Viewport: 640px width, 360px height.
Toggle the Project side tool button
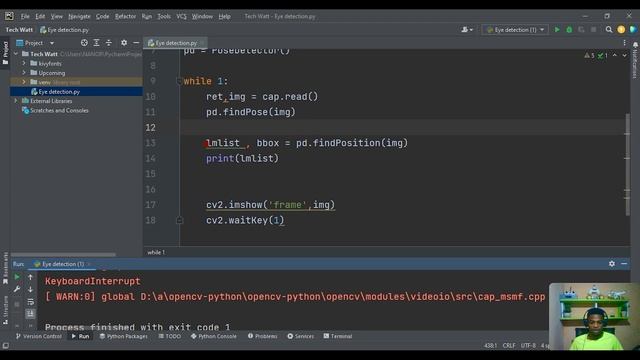point(5,53)
